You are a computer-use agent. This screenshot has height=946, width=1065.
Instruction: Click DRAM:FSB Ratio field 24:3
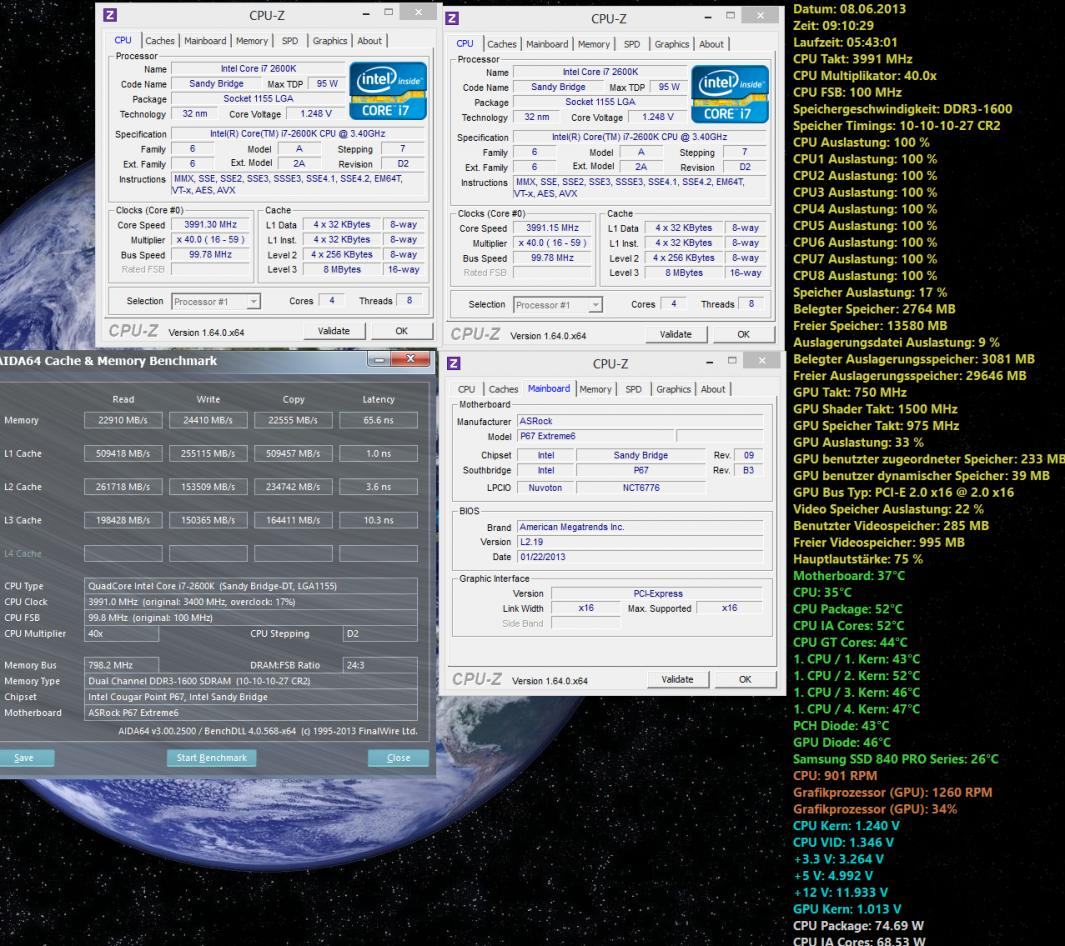380,666
